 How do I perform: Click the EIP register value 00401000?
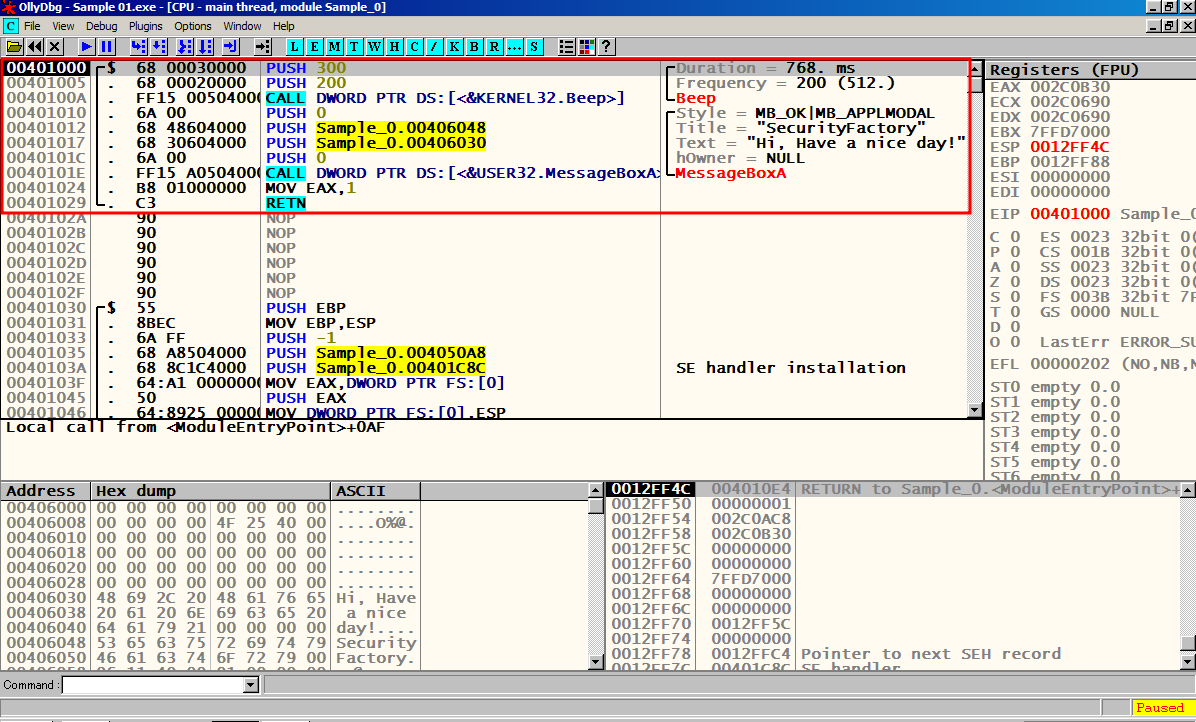(1070, 214)
